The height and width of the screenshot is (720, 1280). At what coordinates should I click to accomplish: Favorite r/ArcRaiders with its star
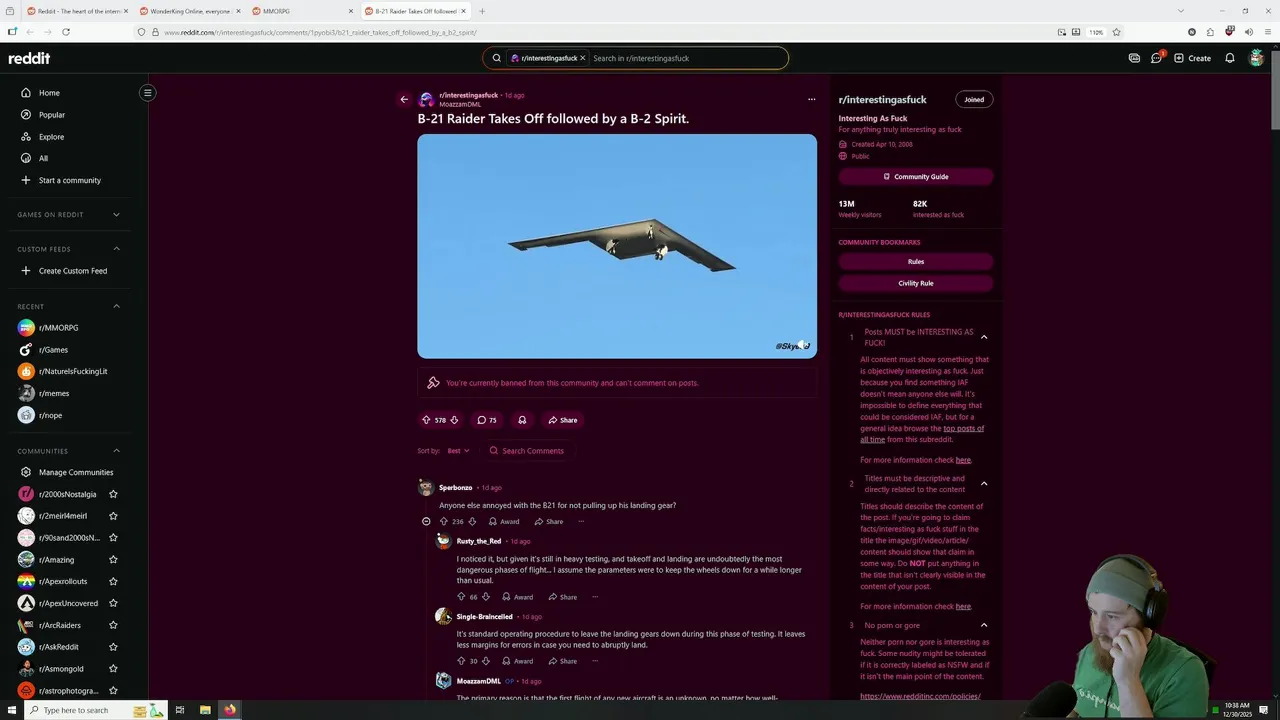coord(113,625)
